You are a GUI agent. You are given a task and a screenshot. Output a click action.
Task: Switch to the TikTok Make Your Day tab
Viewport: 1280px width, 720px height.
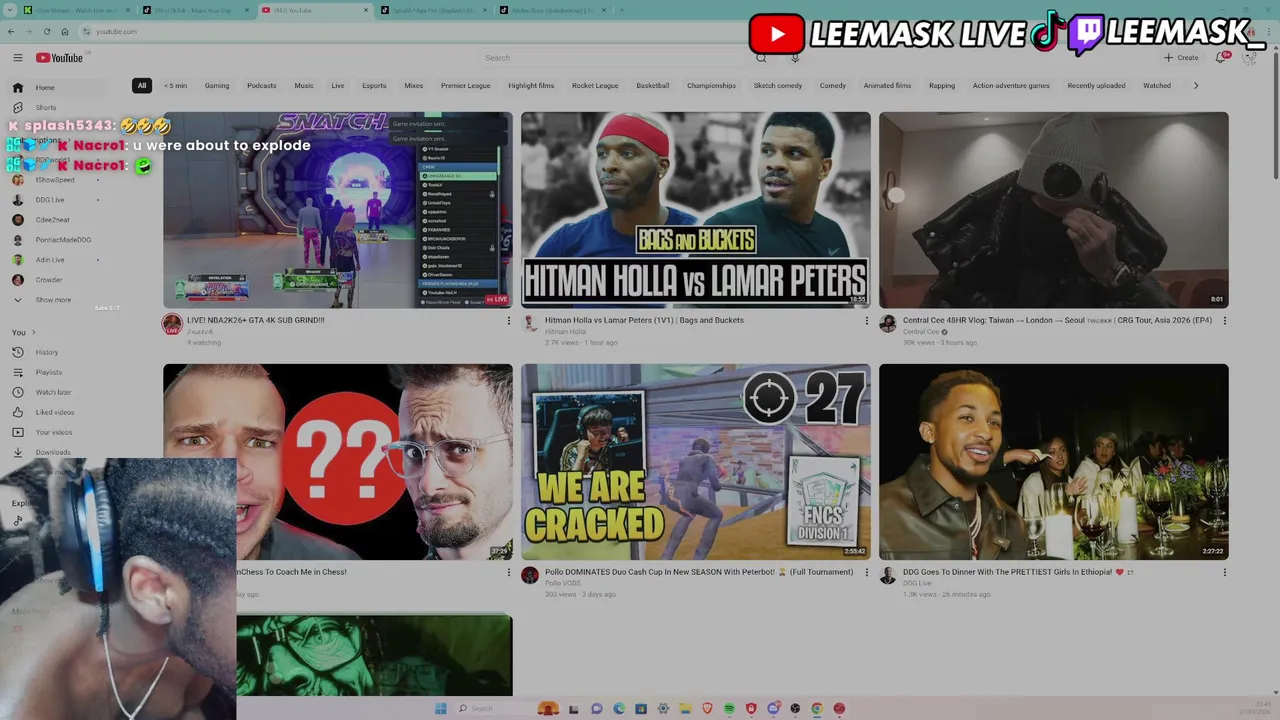click(x=195, y=10)
